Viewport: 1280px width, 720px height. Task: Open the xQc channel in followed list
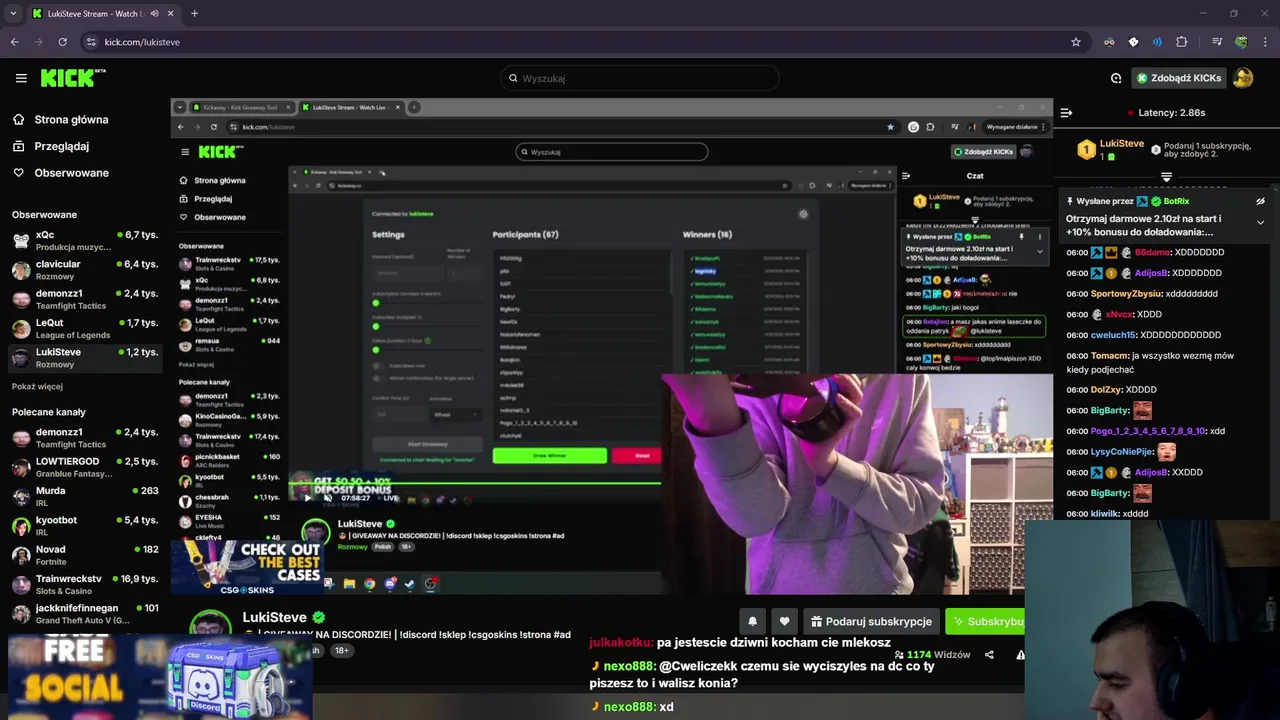[x=85, y=241]
